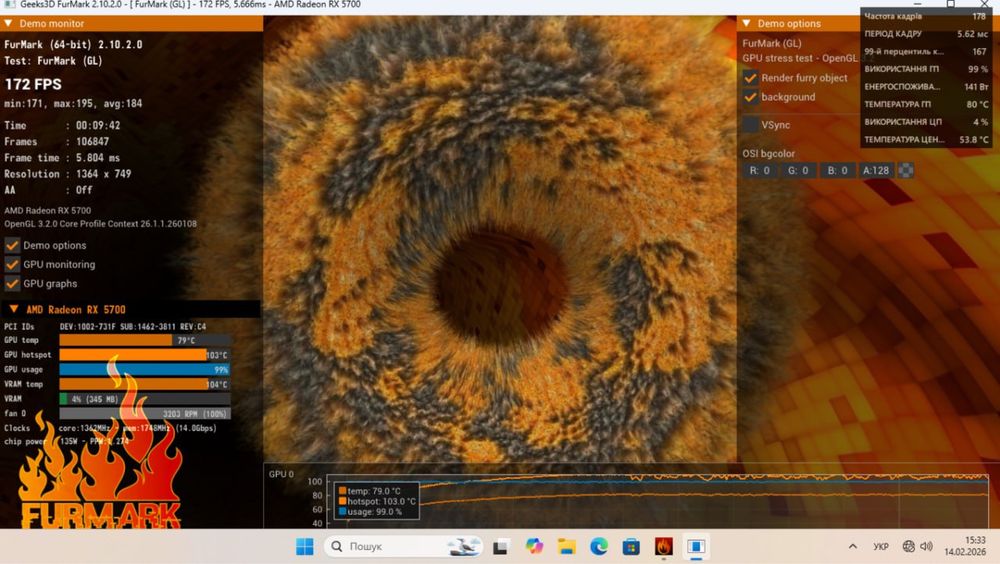Launch Copilot from the taskbar
The width and height of the screenshot is (1000, 564).
(x=534, y=547)
